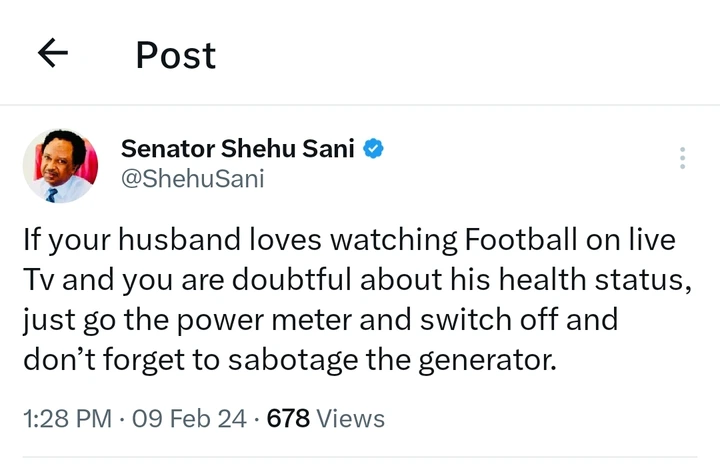Click the phrase power meter in the post
Viewport: 720px width, 464px height.
point(264,320)
